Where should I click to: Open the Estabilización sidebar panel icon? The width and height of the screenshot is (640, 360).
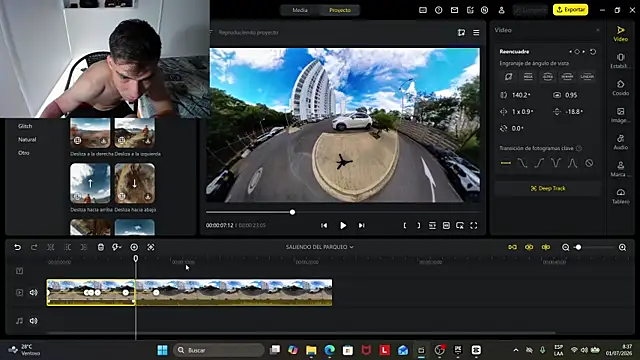coord(620,60)
